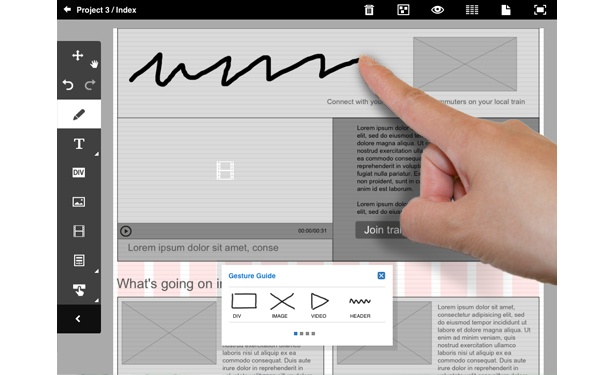
Task: Go to fourth Gesture Guide page dot
Action: pos(313,333)
